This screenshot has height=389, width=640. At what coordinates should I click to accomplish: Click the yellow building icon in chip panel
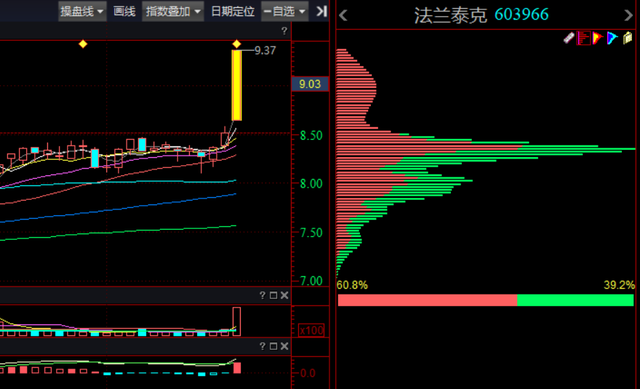[627, 38]
